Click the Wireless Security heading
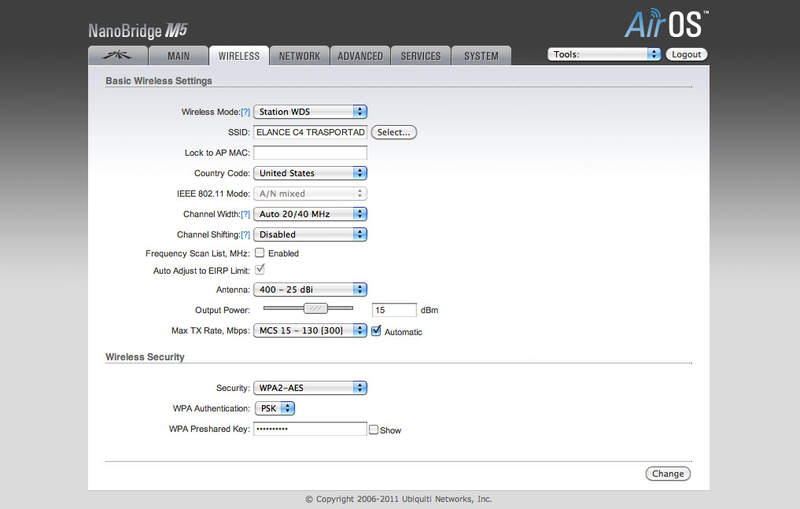The height and width of the screenshot is (509, 800). (145, 357)
